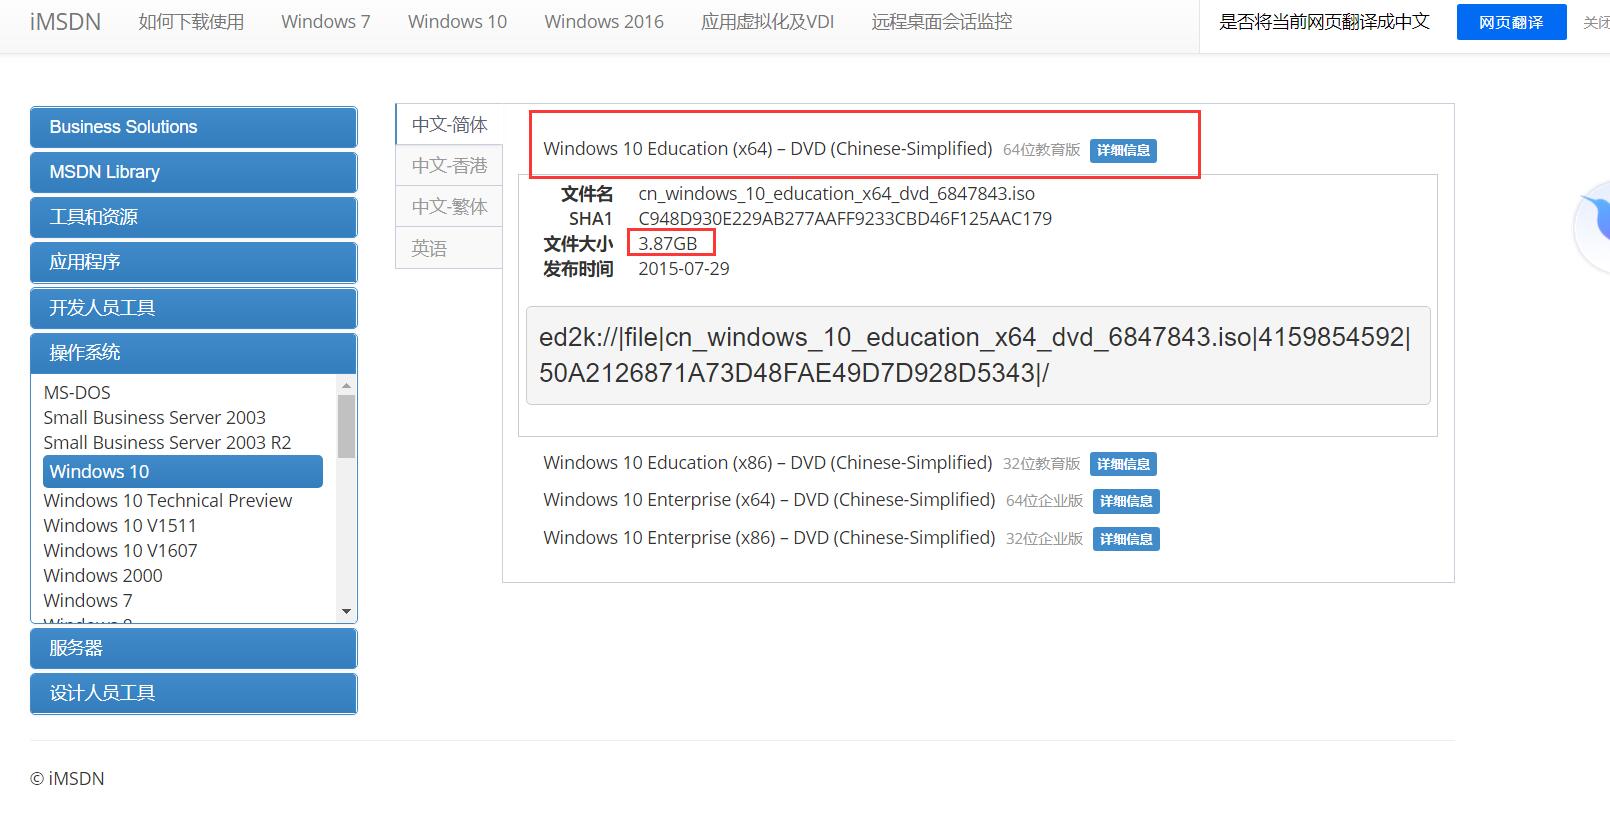Screen dimensions: 1610x826
Task: Click Windows 10 Education (x64) title
Action: (767, 149)
